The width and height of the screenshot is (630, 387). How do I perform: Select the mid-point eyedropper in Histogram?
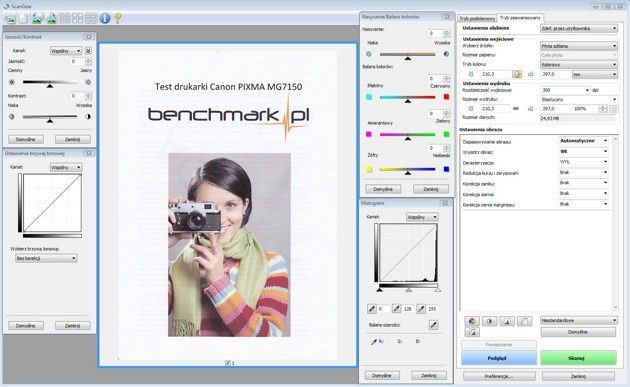pos(397,309)
